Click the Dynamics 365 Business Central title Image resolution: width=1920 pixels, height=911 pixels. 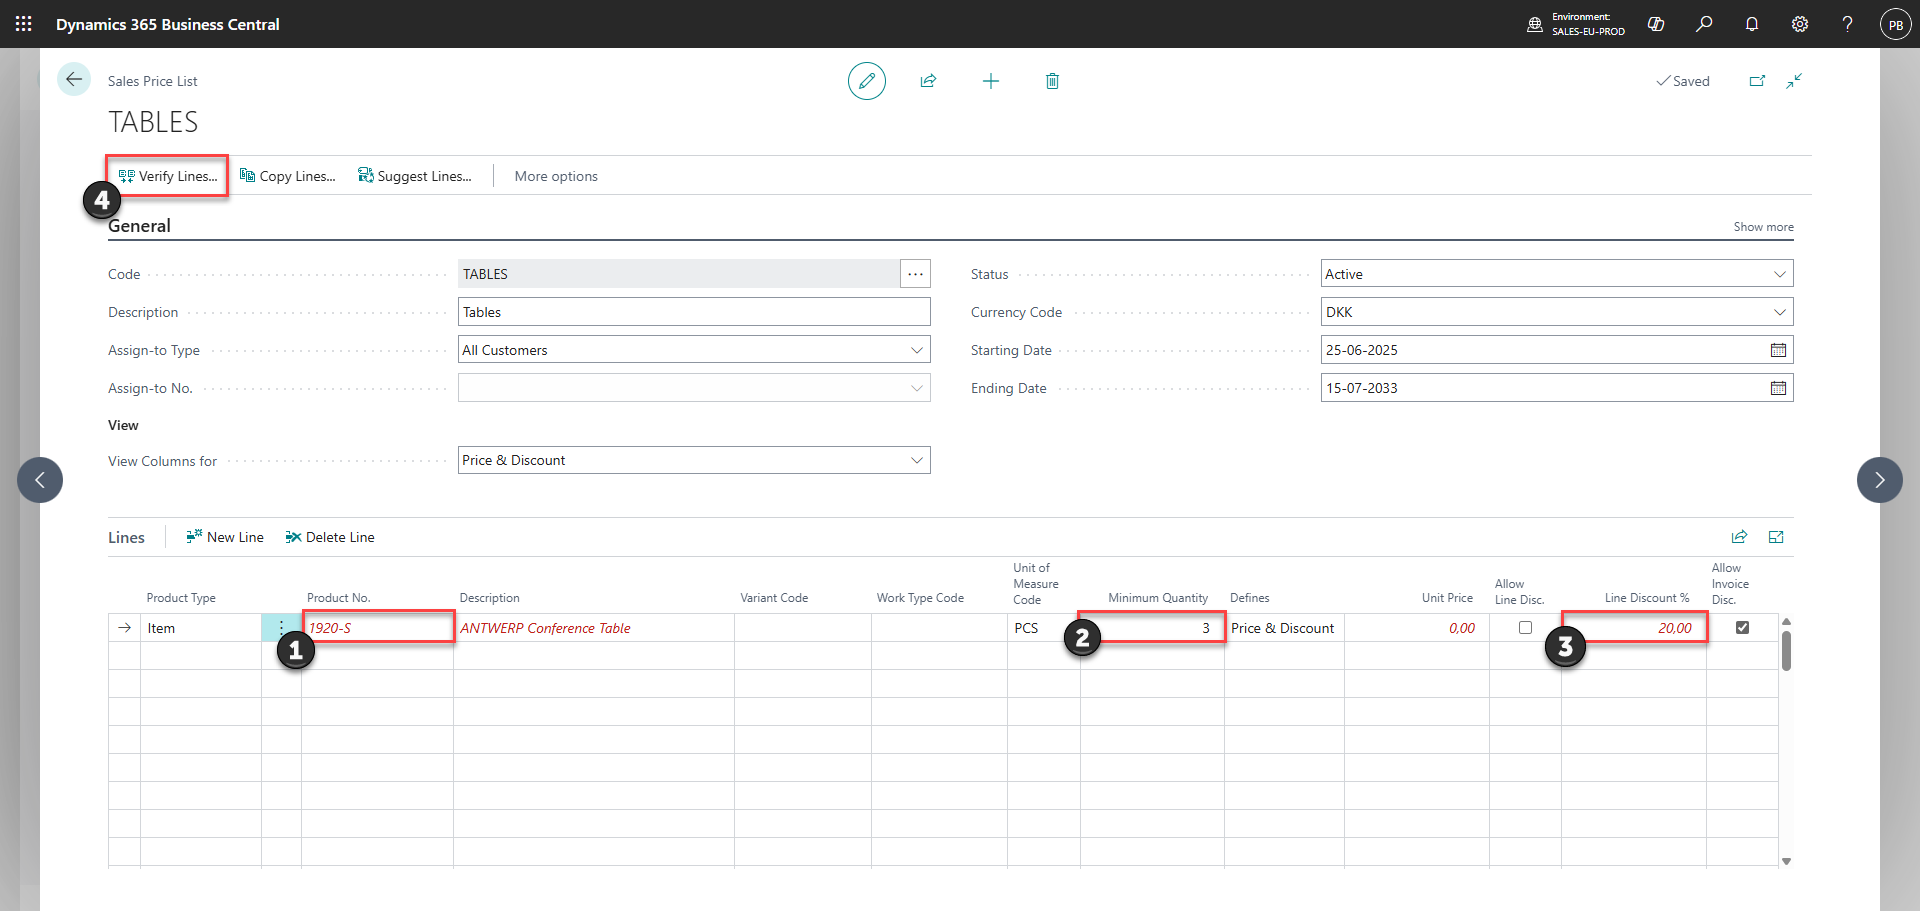(168, 24)
